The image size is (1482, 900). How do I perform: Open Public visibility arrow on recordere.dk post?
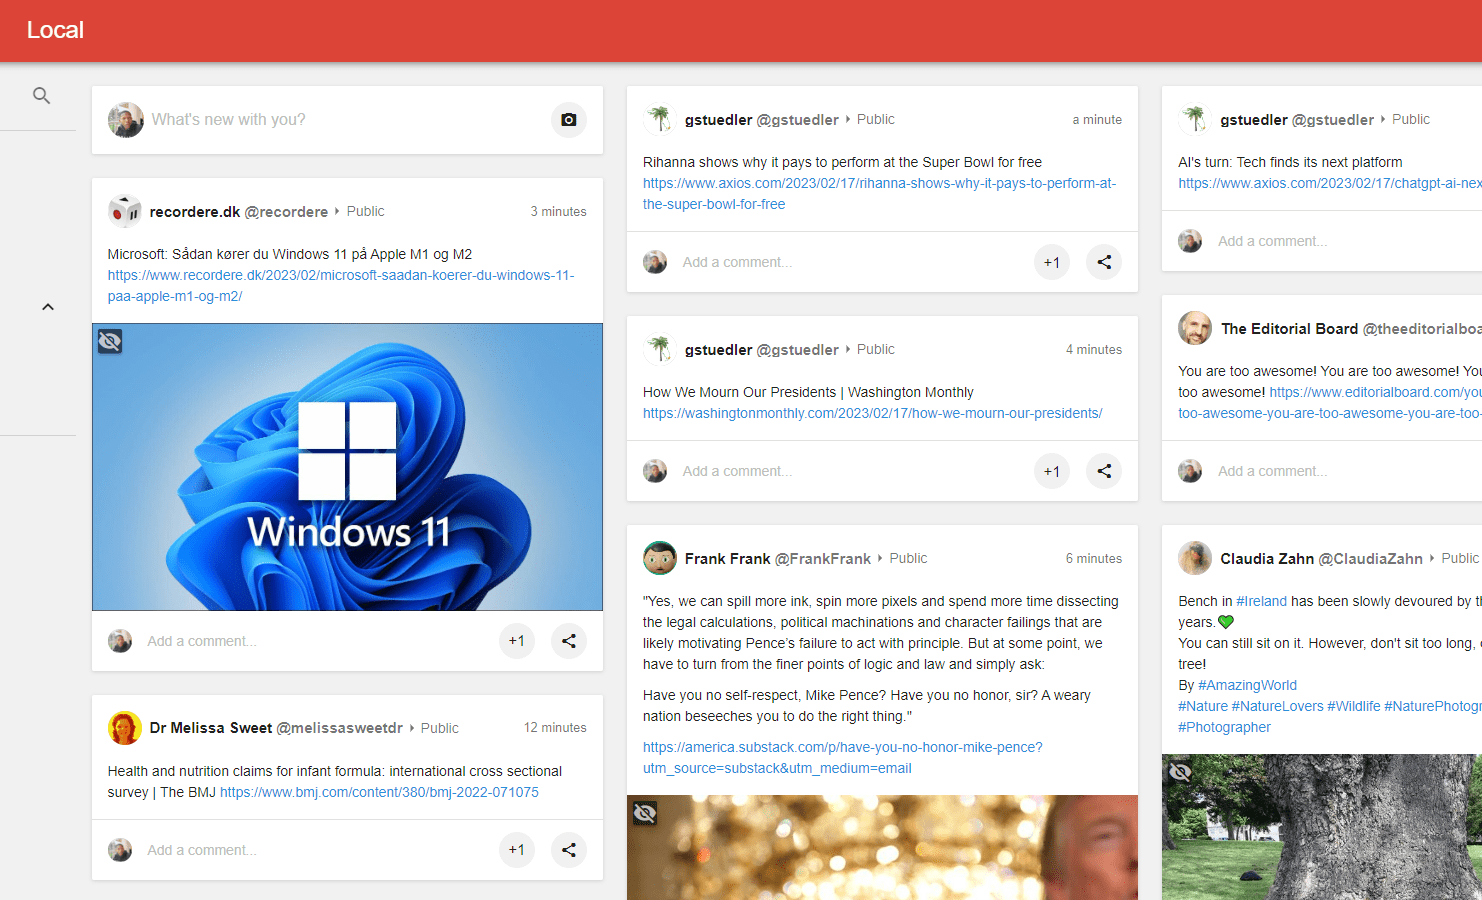pyautogui.click(x=337, y=211)
